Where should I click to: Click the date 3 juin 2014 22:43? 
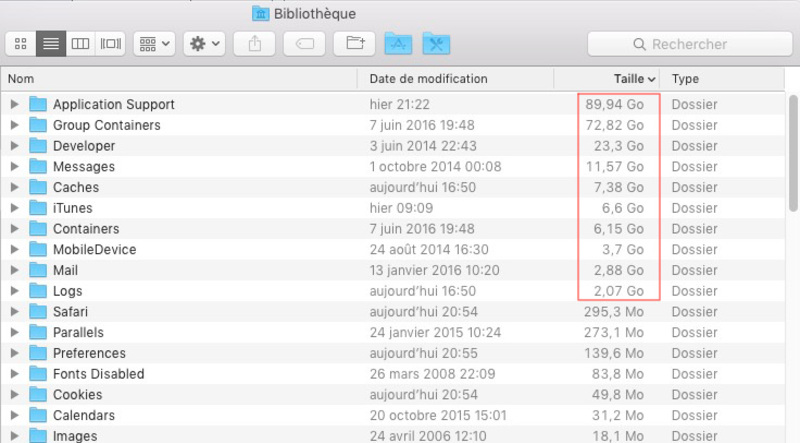click(x=423, y=145)
